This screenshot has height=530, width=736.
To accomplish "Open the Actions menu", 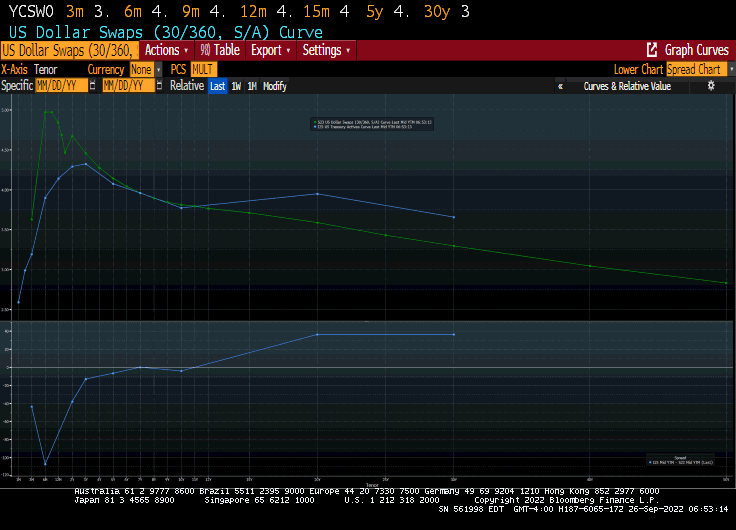I will pyautogui.click(x=165, y=50).
